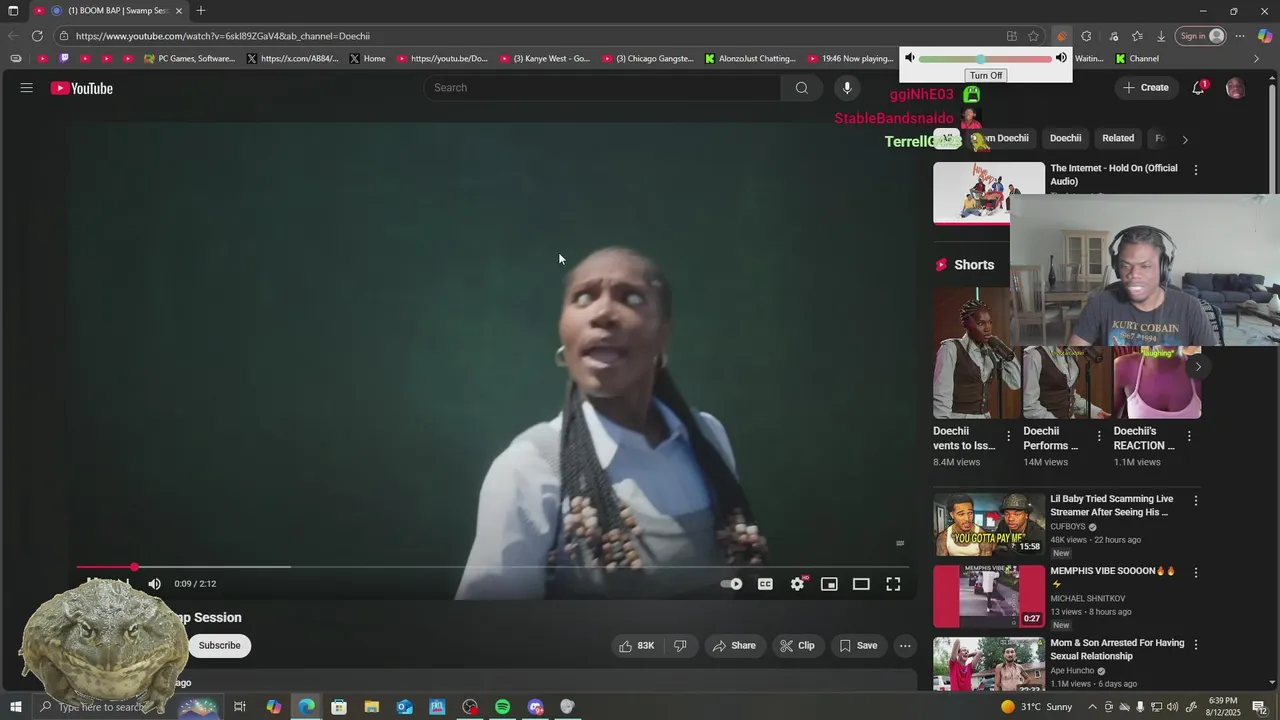The image size is (1280, 720).
Task: Open 'PC Games, Software...' bookmark
Action: tap(189, 59)
